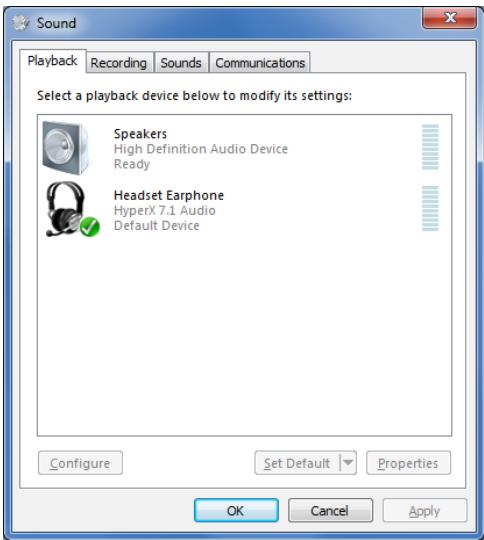
Task: Select the 'Speakers' device name text
Action: click(x=140, y=134)
